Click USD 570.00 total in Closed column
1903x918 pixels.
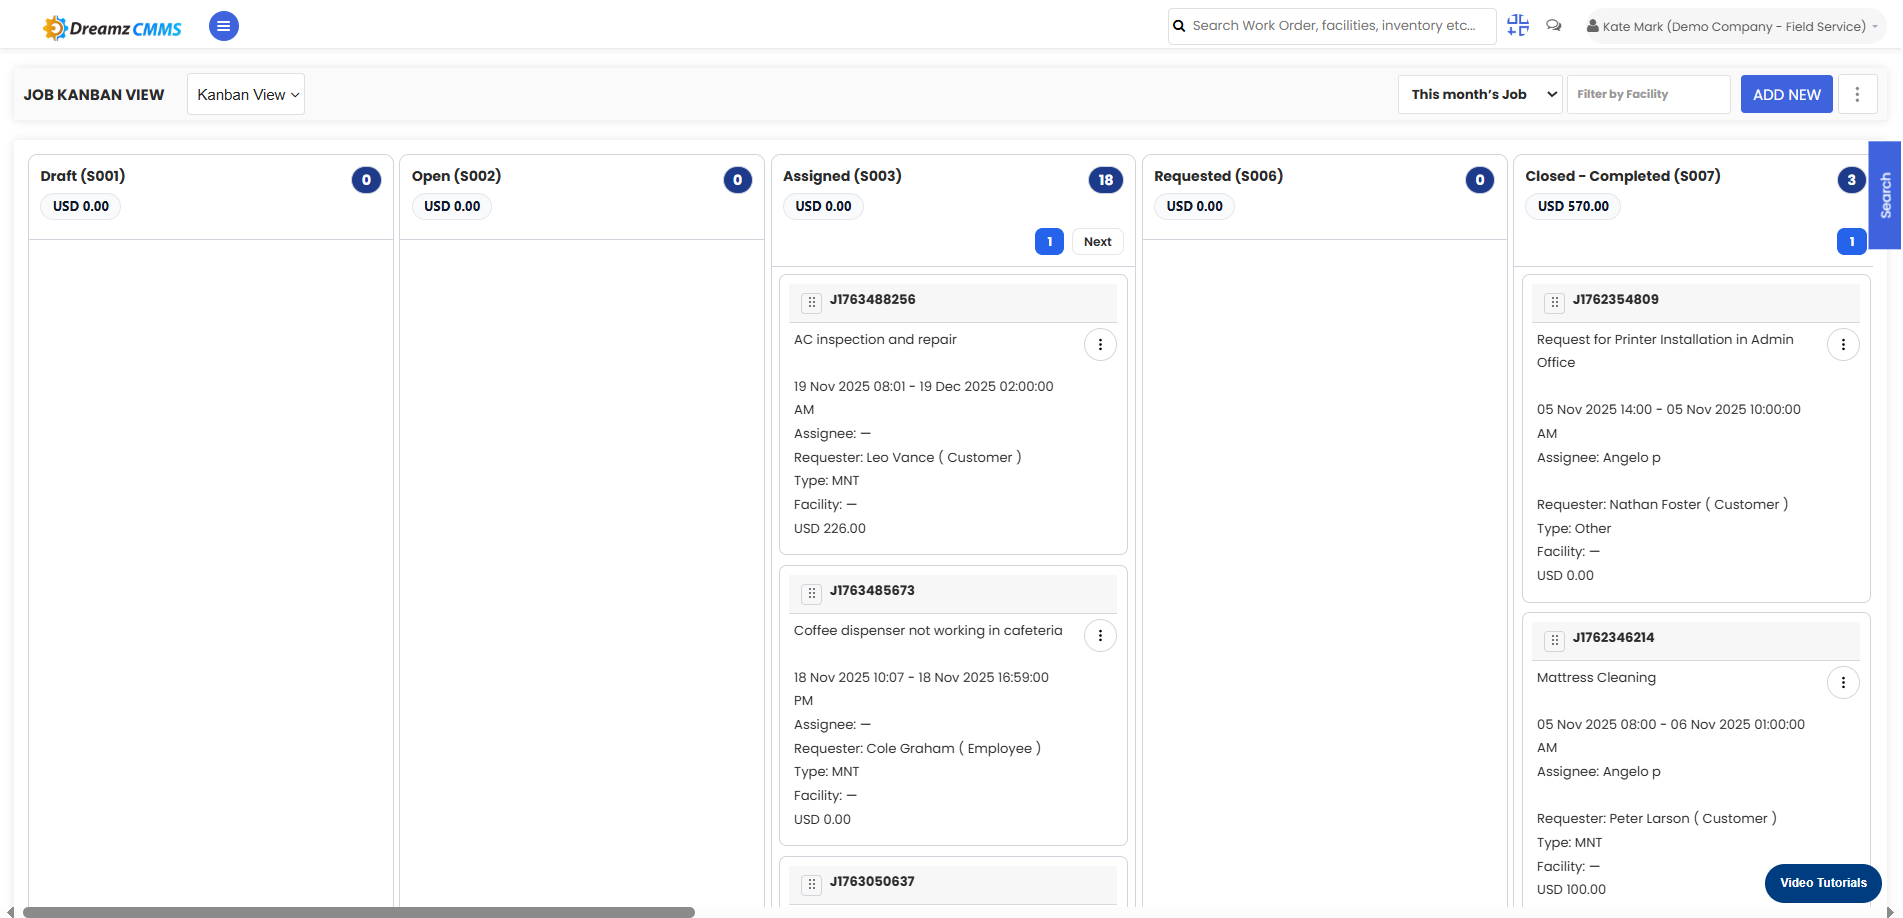1573,206
